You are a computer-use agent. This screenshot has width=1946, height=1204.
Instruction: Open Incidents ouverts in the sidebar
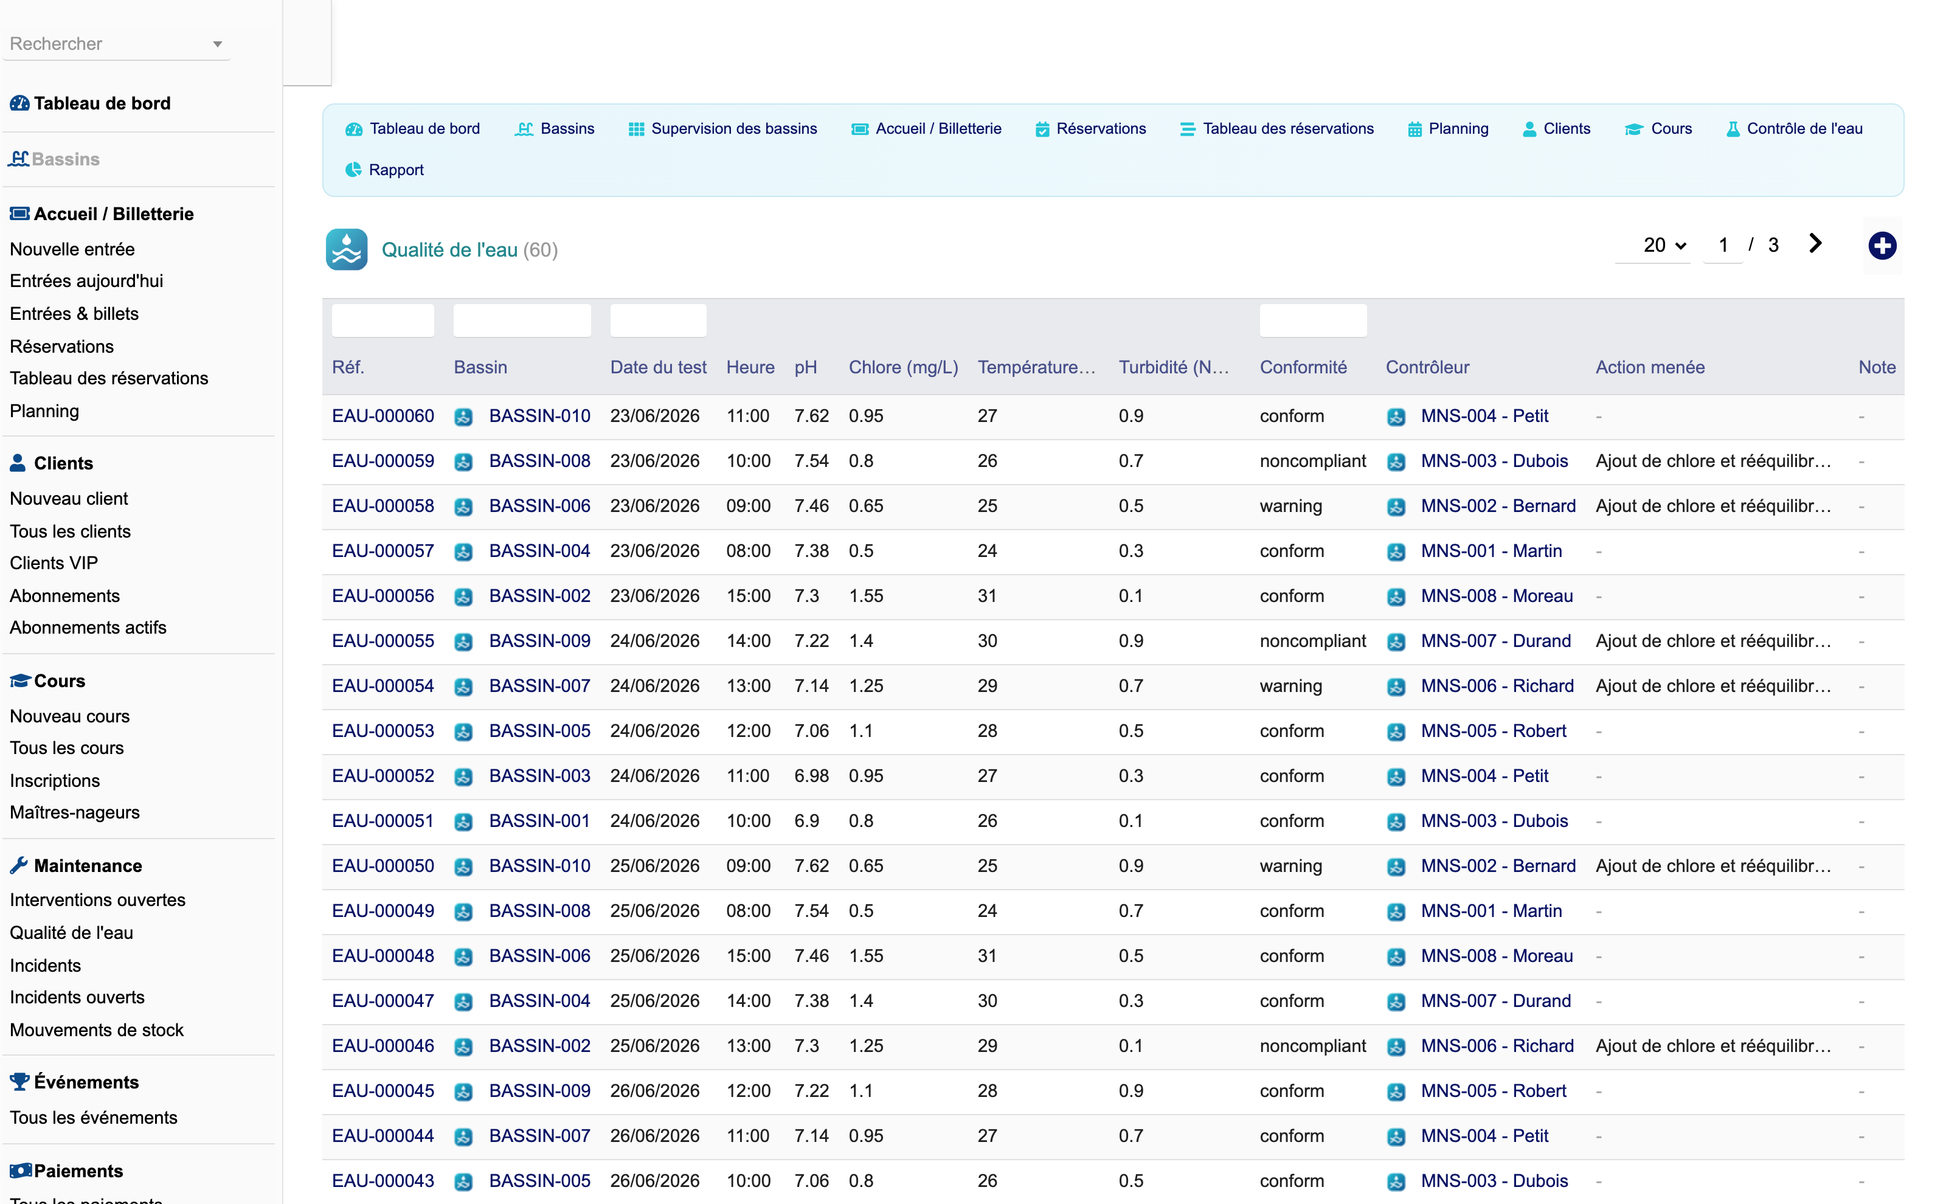(x=77, y=997)
